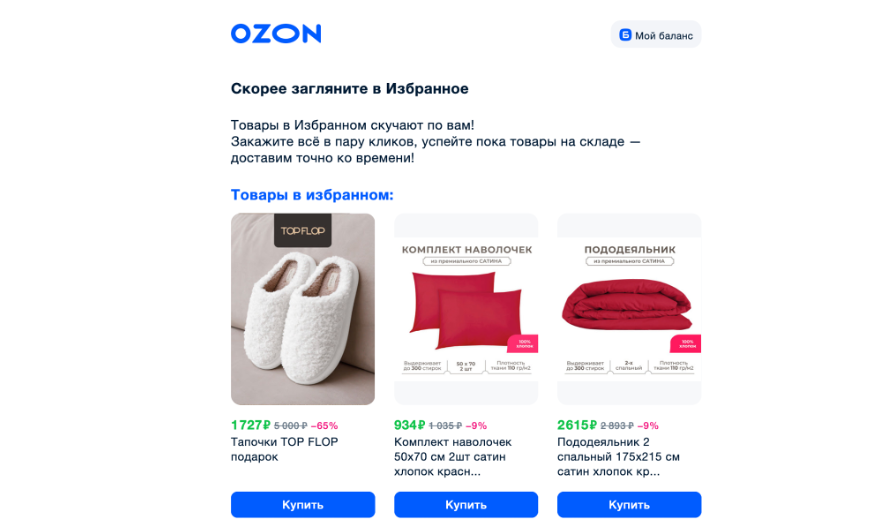Image resolution: width=894 pixels, height=528 pixels.
Task: Click the −65% discount label
Action: pyautogui.click(x=324, y=426)
